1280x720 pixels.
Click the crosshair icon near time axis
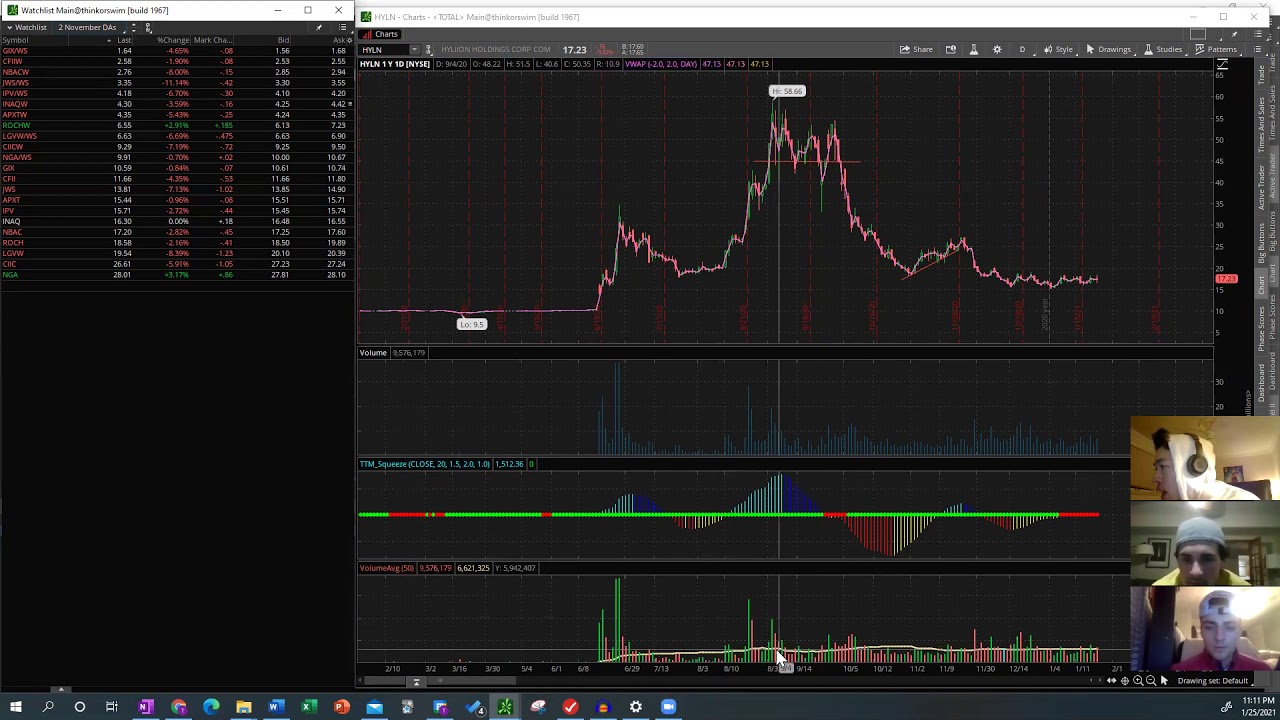click(1125, 681)
